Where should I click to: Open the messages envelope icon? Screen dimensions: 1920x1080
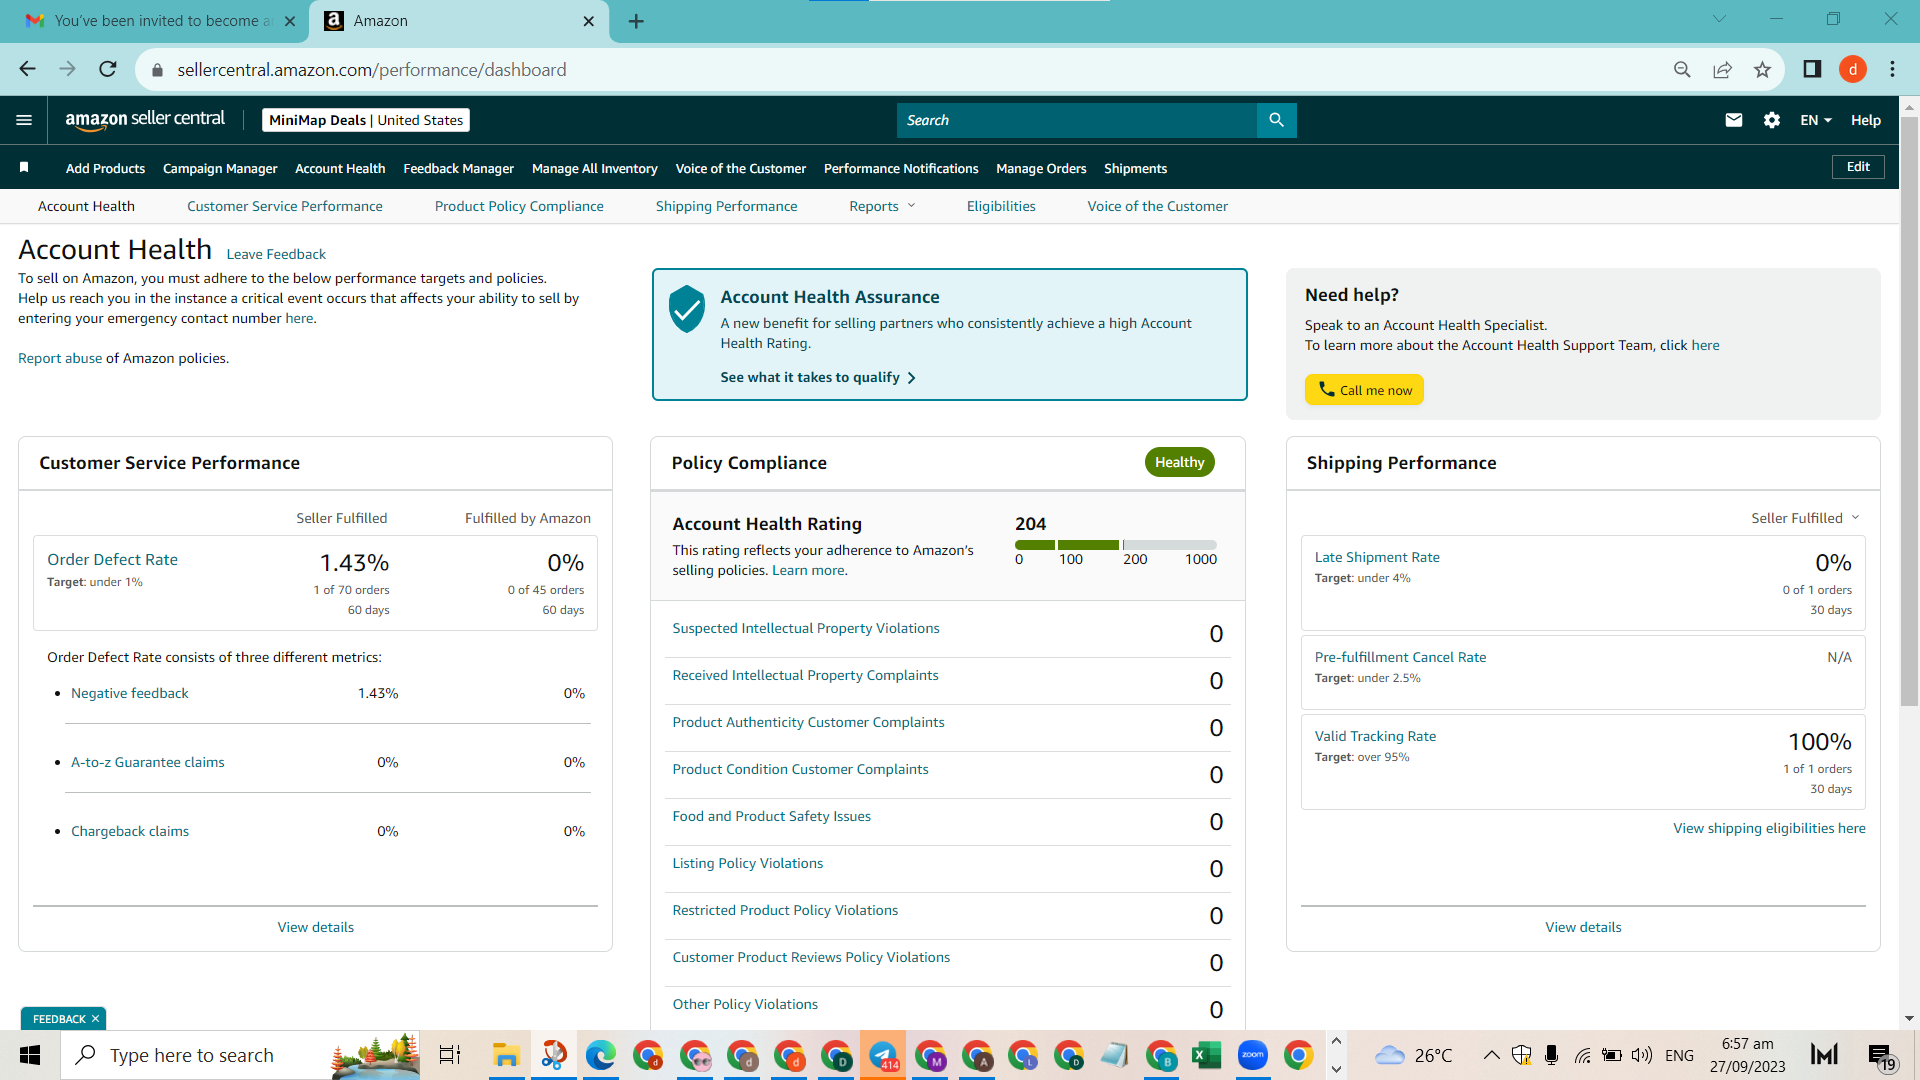1734,120
